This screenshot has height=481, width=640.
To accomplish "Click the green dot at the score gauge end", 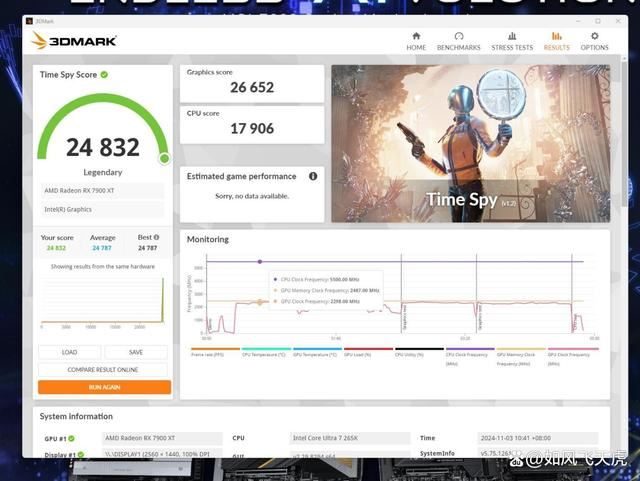I will (164, 158).
